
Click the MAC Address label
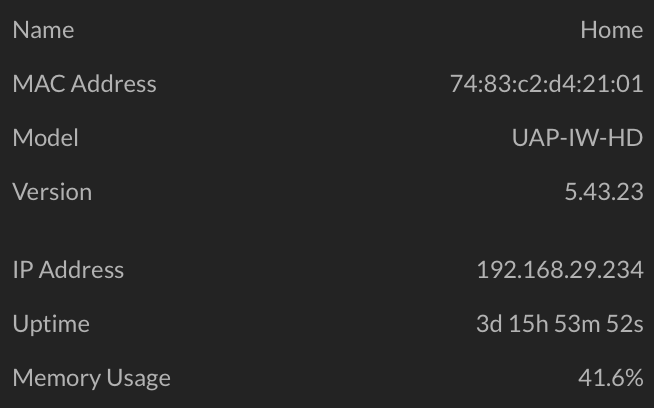[x=85, y=84]
